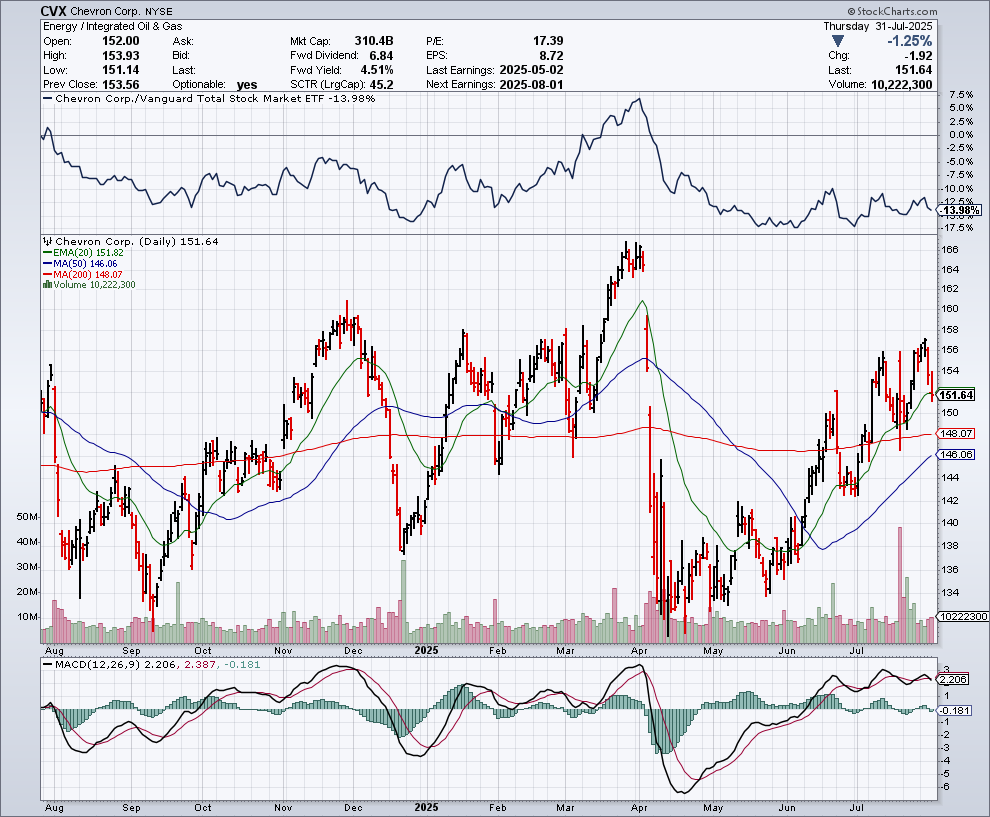This screenshot has height=817, width=990.
Task: Click the Energy / Integrated Oil & Gas label
Action: coord(112,26)
